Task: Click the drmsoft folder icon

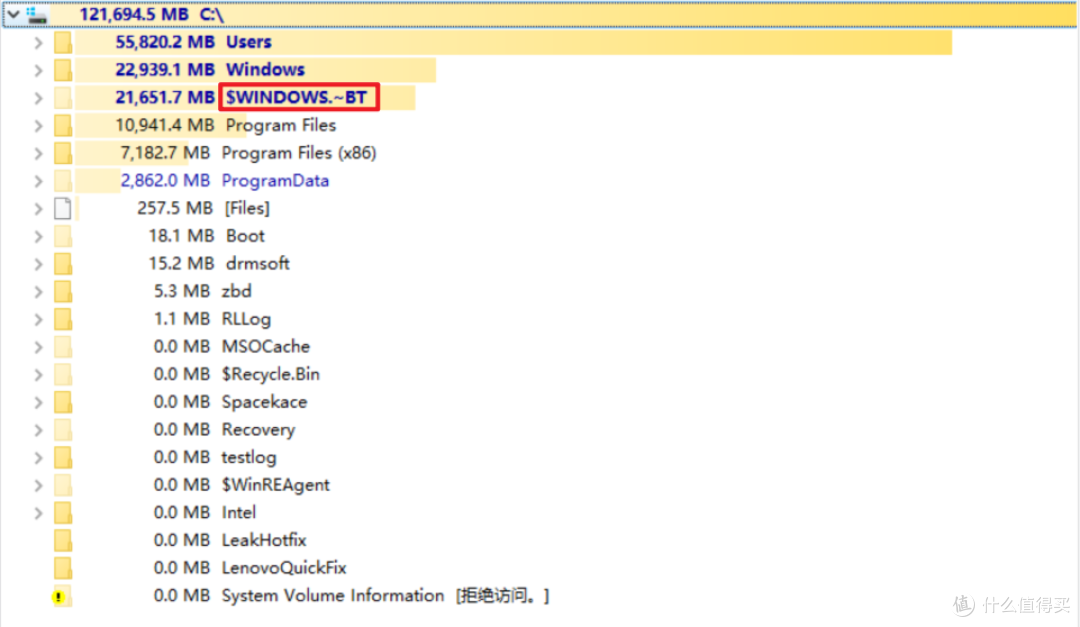Action: 63,264
